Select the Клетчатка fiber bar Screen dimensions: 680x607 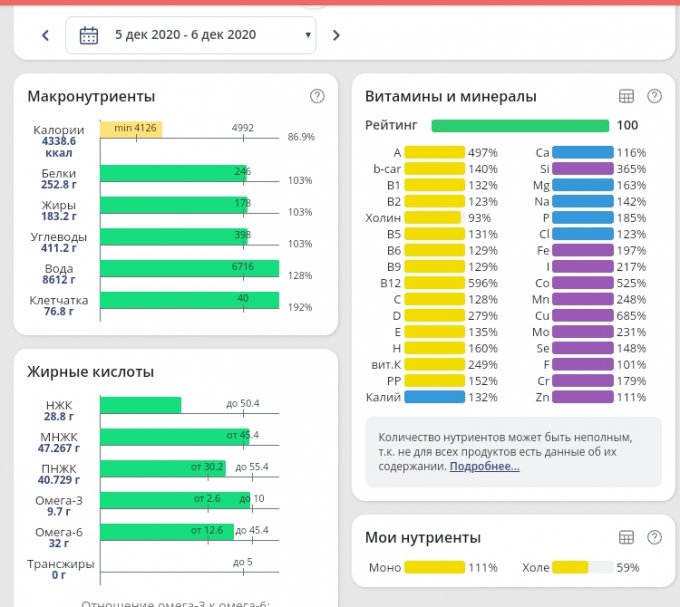click(x=189, y=300)
